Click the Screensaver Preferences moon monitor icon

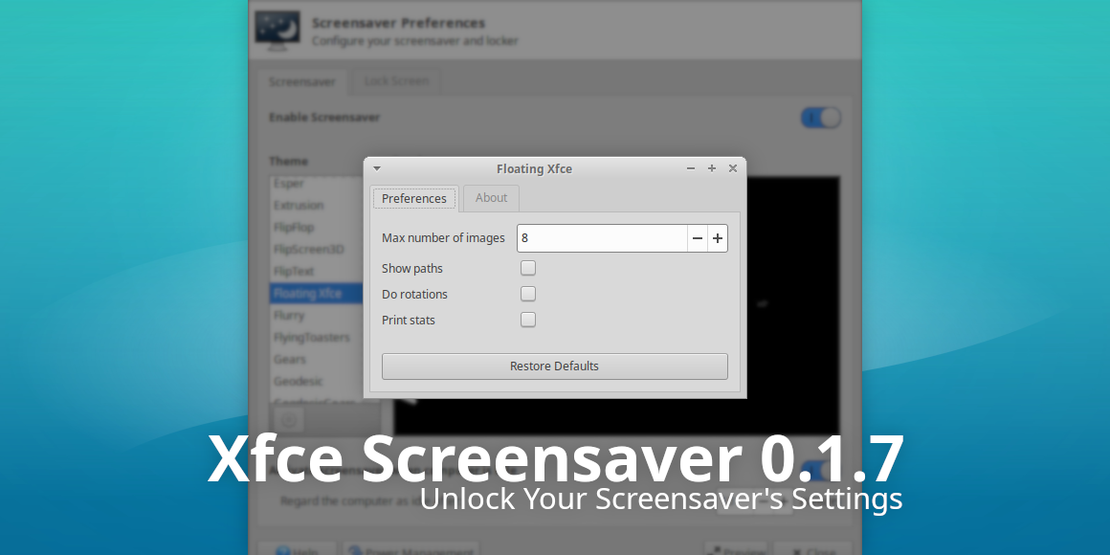click(280, 31)
